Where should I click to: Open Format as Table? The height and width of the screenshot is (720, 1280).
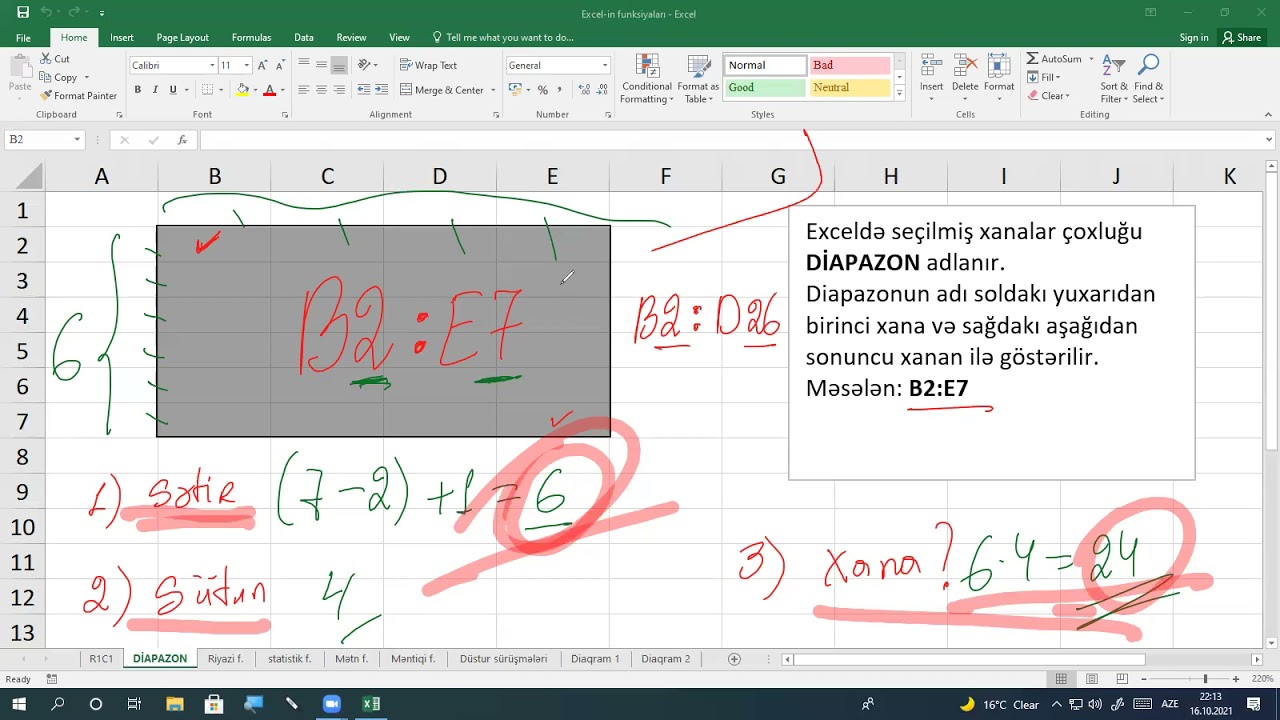[698, 79]
